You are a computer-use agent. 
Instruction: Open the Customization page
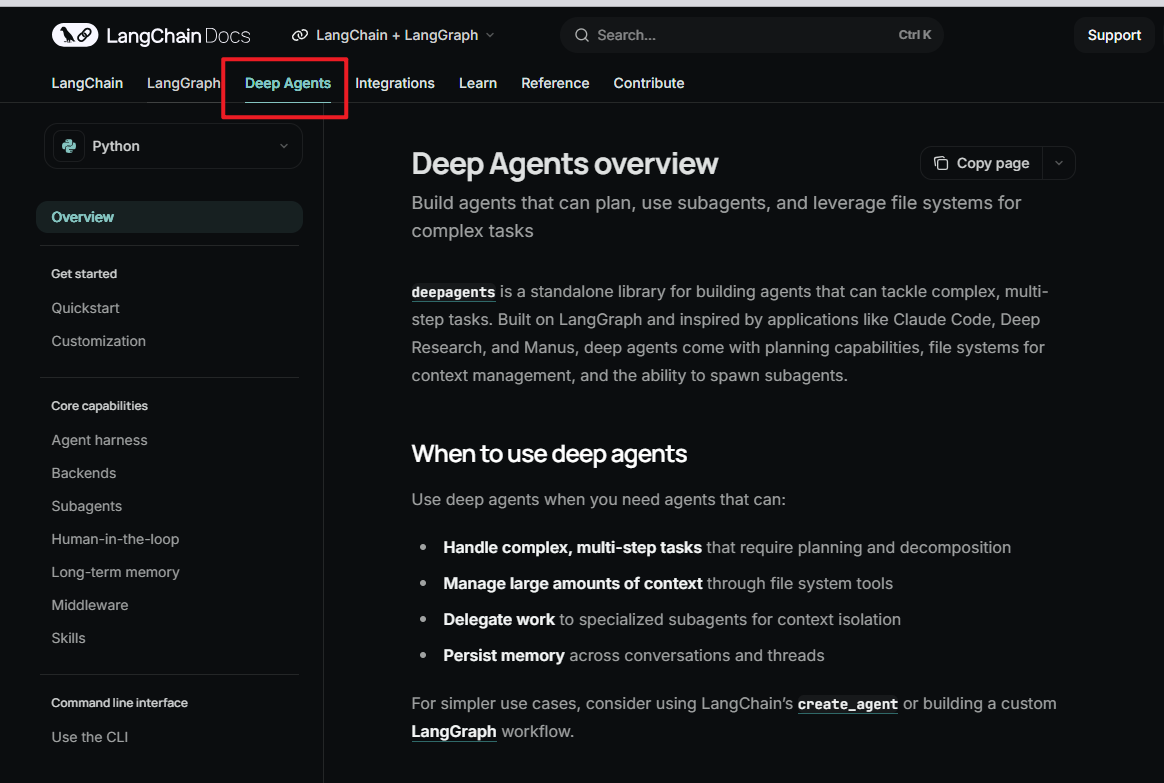[x=99, y=341]
